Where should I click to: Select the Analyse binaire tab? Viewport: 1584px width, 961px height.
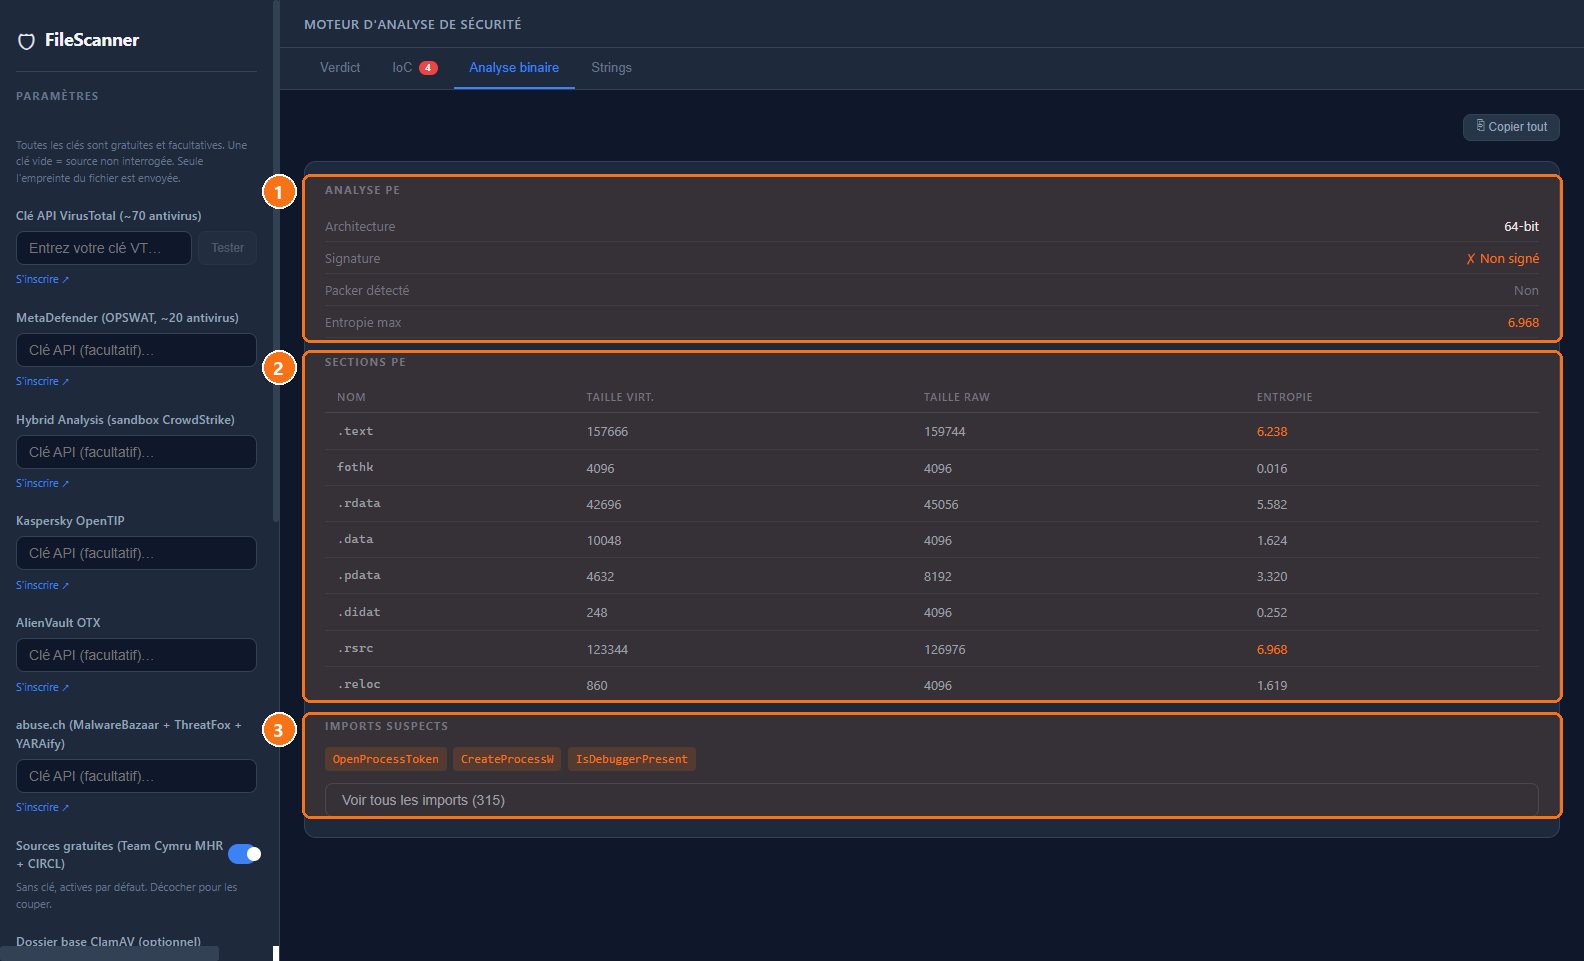pyautogui.click(x=514, y=67)
